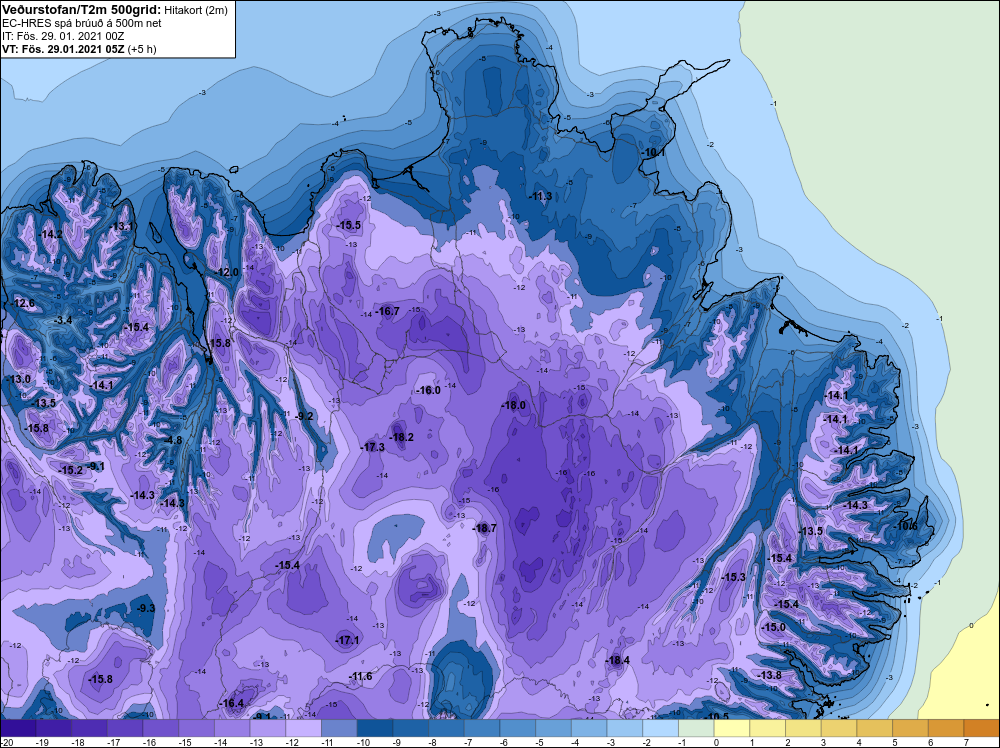Click the -16.4 temperature label

(232, 703)
